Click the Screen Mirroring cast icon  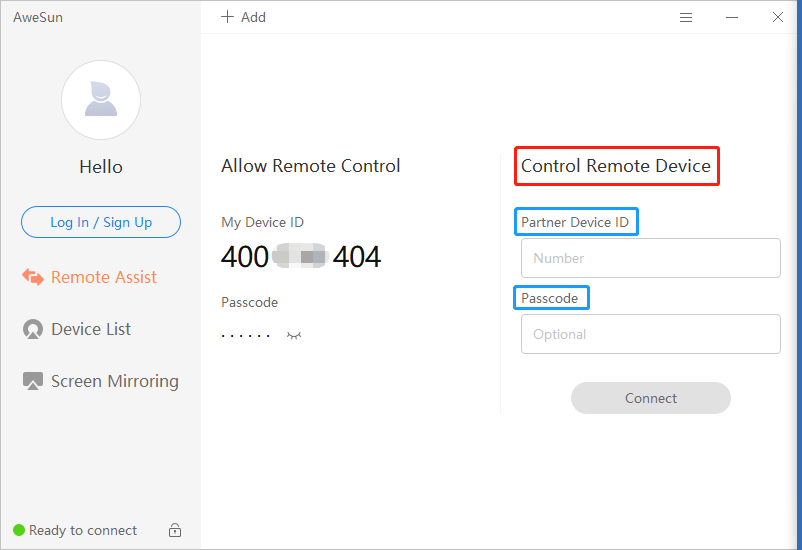33,382
